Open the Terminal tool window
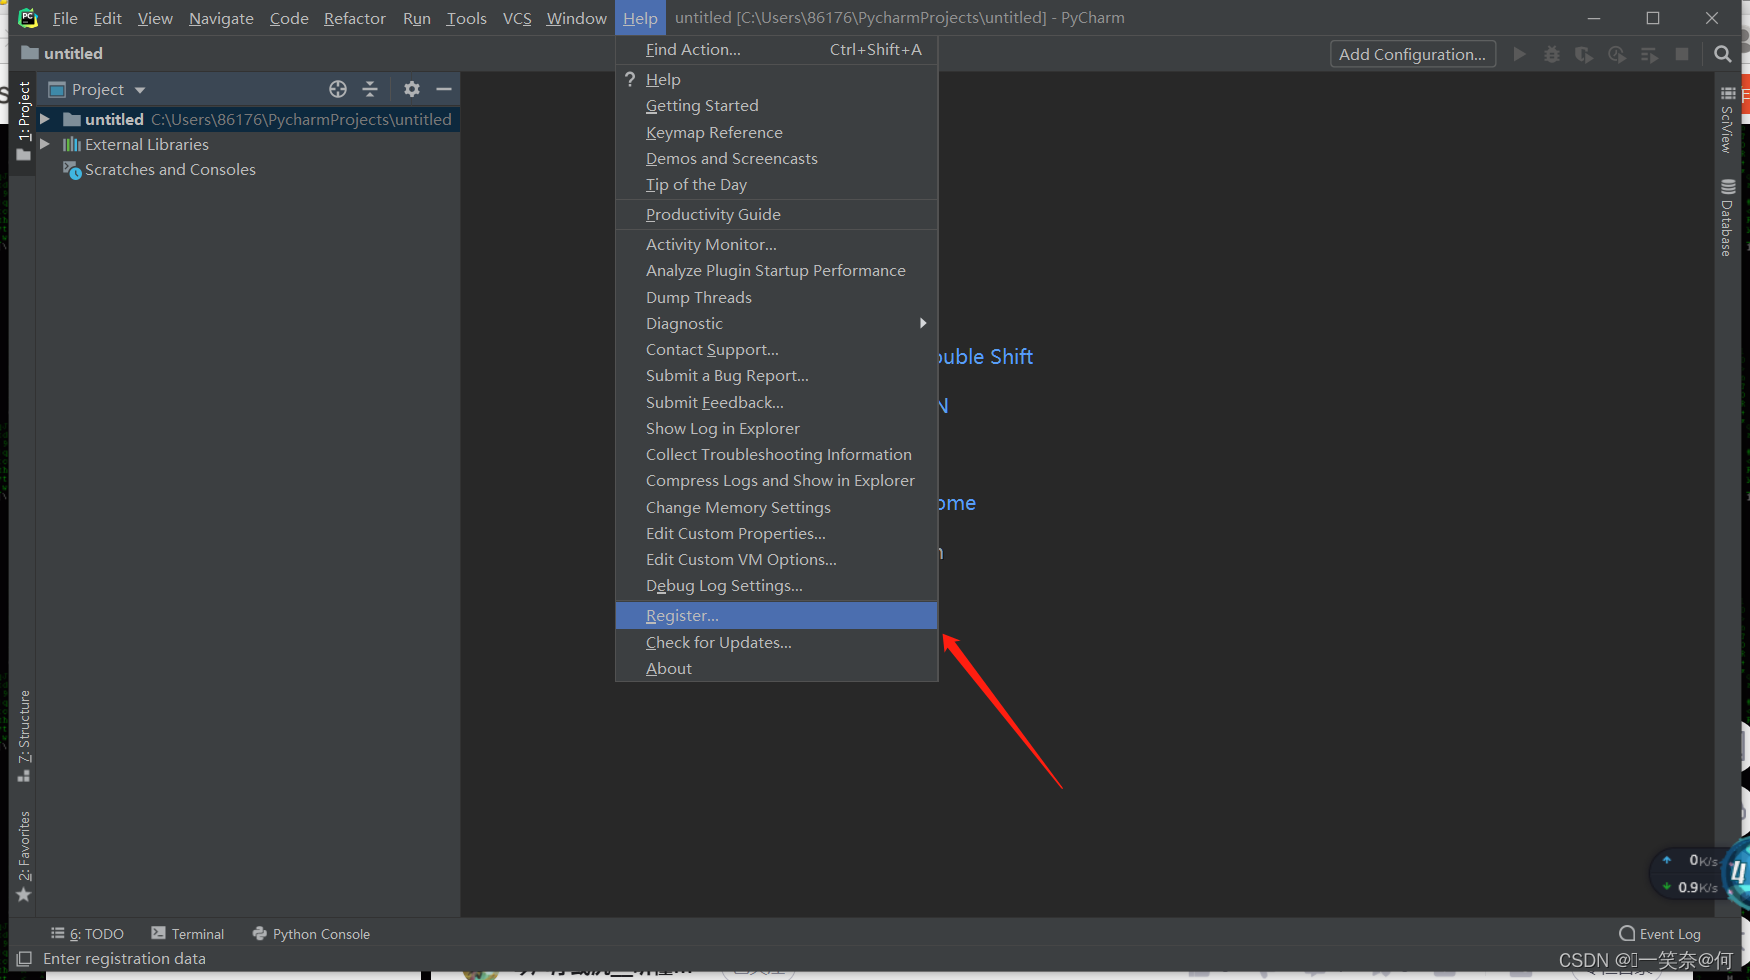Viewport: 1750px width, 980px height. 188,934
